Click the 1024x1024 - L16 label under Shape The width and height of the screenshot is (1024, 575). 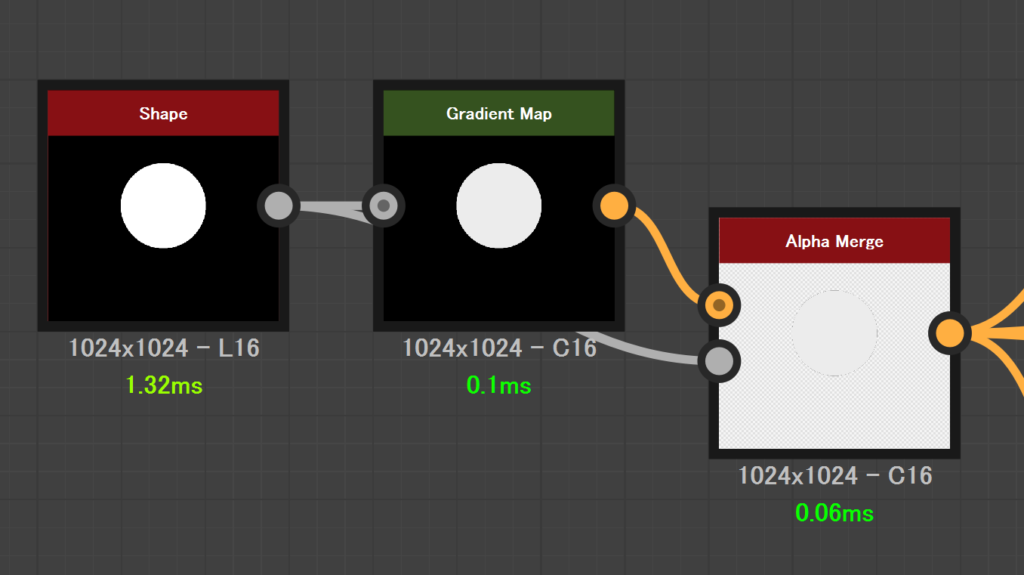(164, 348)
